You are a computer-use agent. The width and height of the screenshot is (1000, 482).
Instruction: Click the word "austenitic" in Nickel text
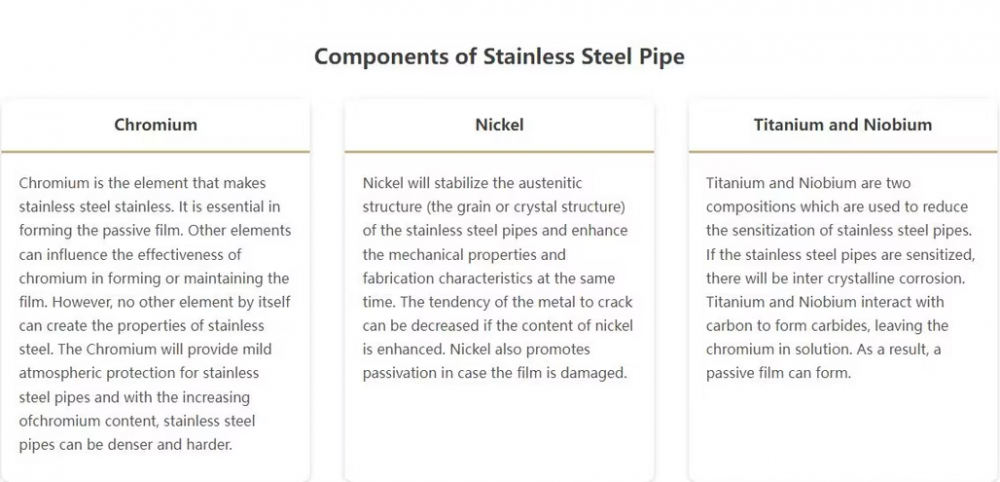547,183
